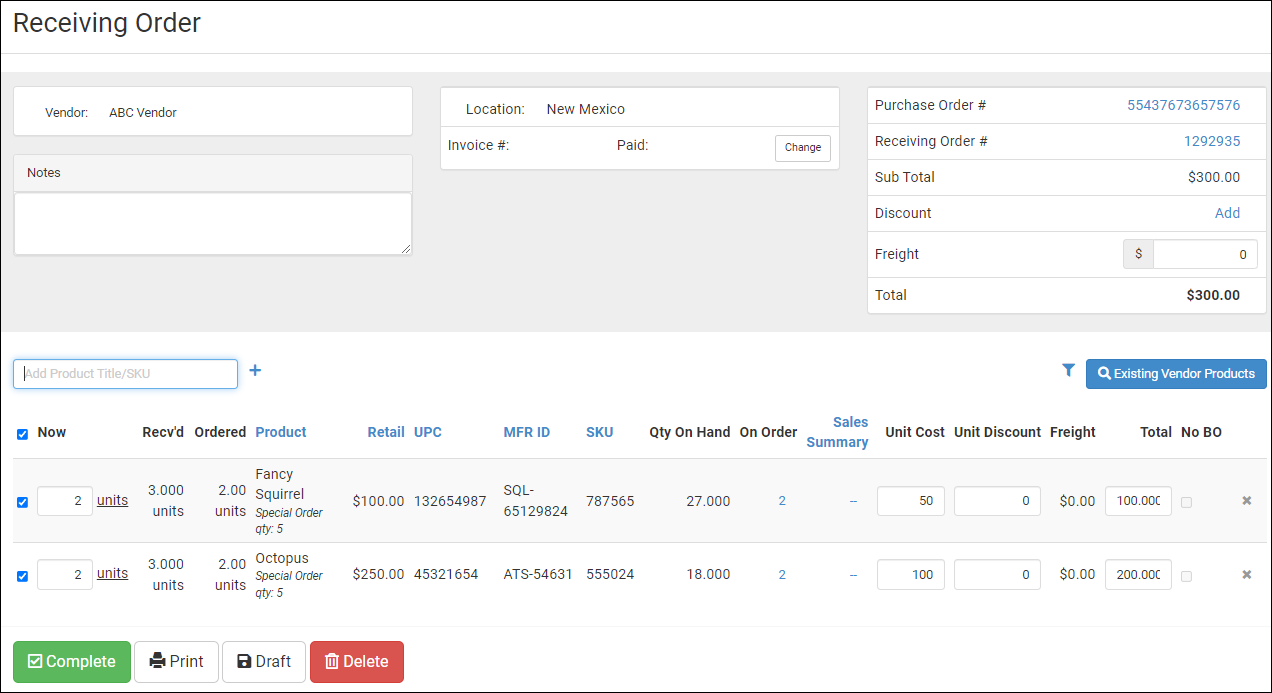Uncheck the Fancy Squirrel row checkbox
Image resolution: width=1272 pixels, height=693 pixels.
click(23, 502)
